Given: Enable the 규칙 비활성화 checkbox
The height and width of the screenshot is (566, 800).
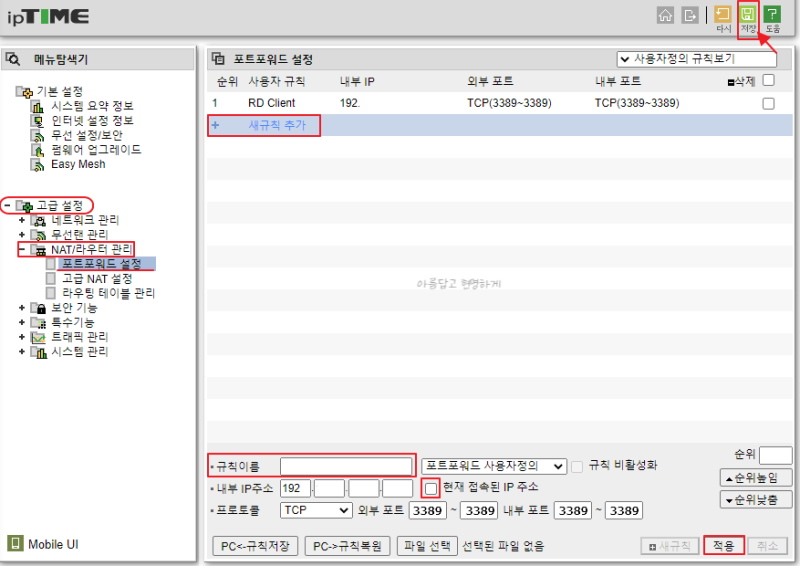Looking at the screenshot, I should pyautogui.click(x=577, y=466).
